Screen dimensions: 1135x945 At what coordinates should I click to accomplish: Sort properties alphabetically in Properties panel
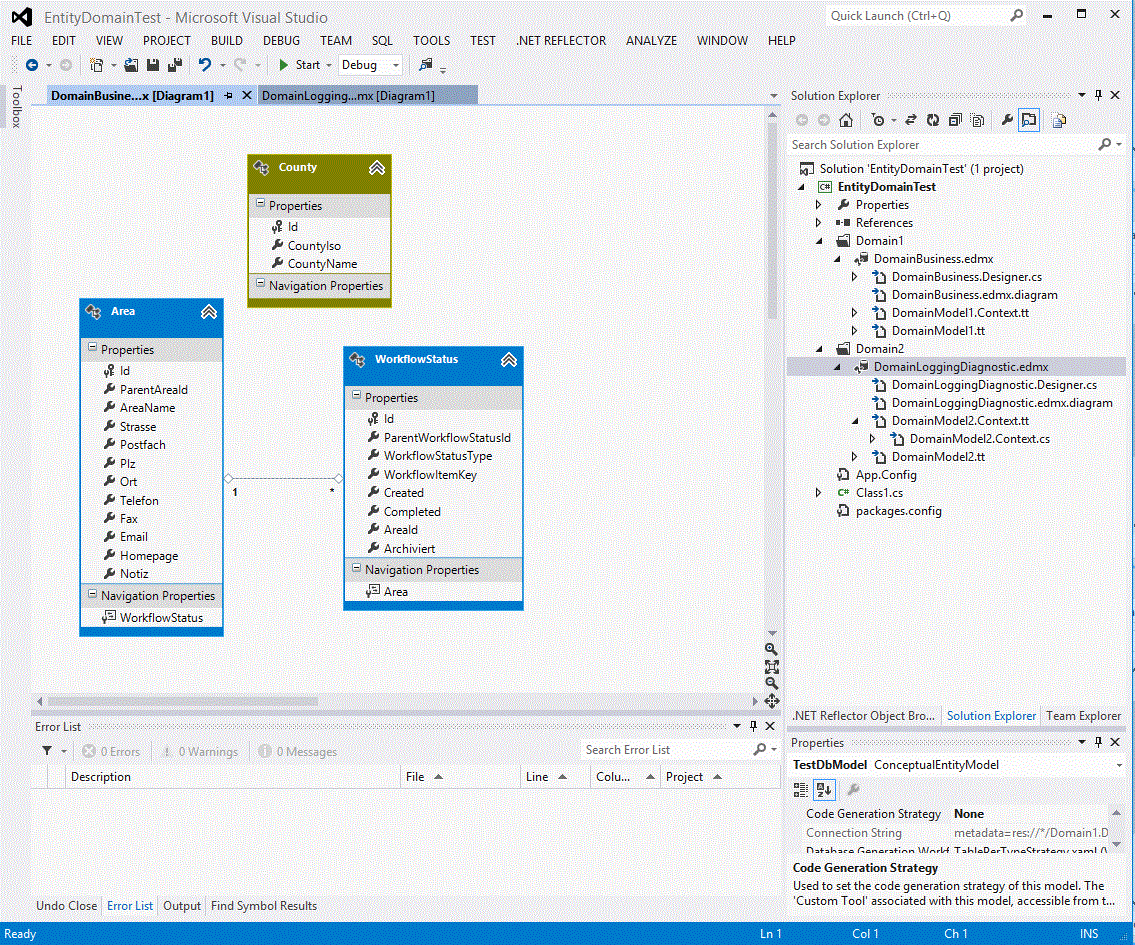click(x=824, y=790)
